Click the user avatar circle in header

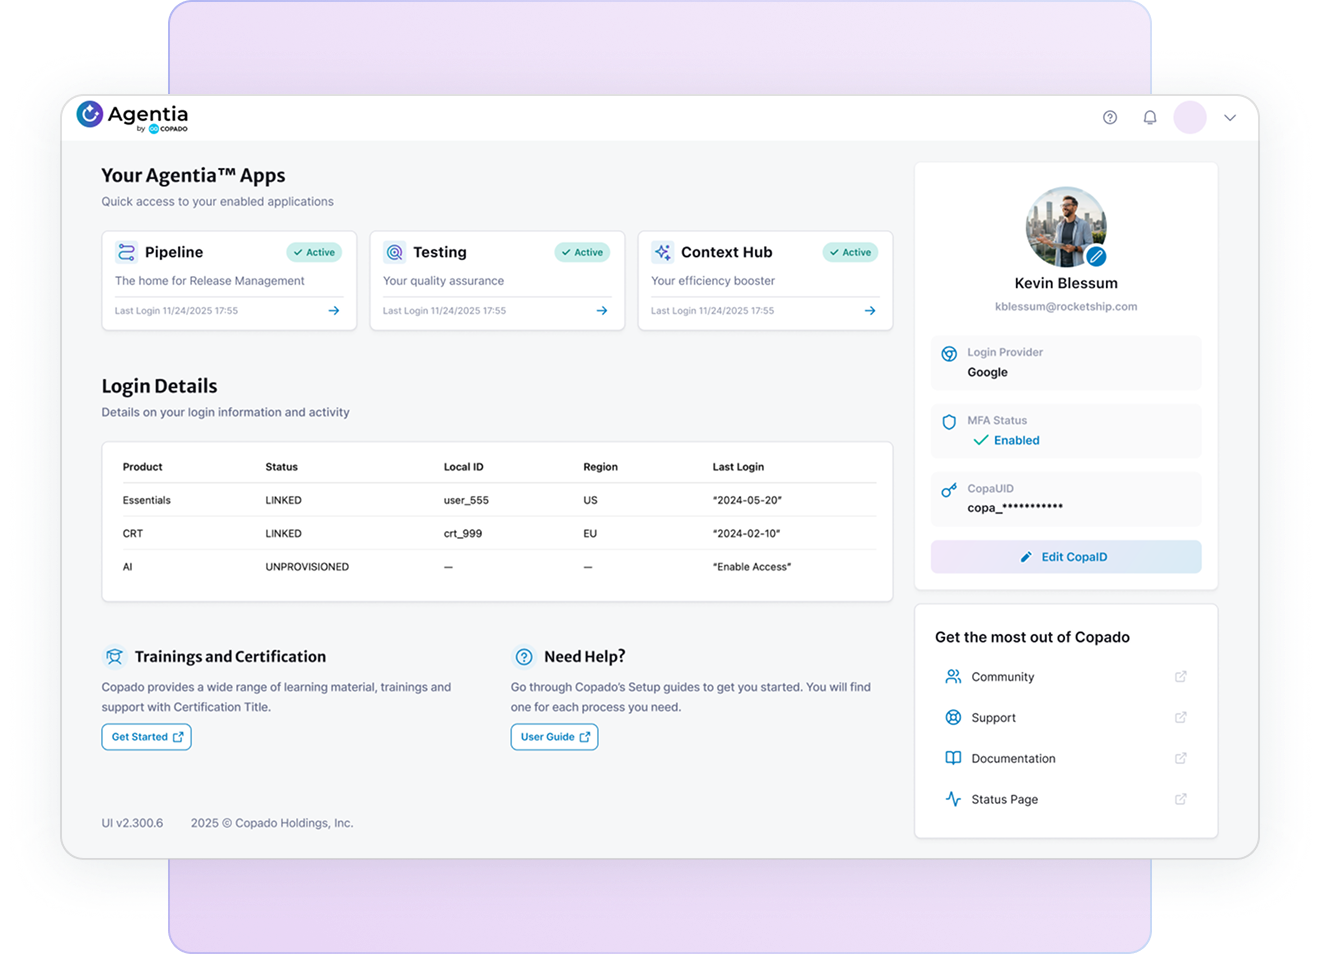click(x=1190, y=117)
